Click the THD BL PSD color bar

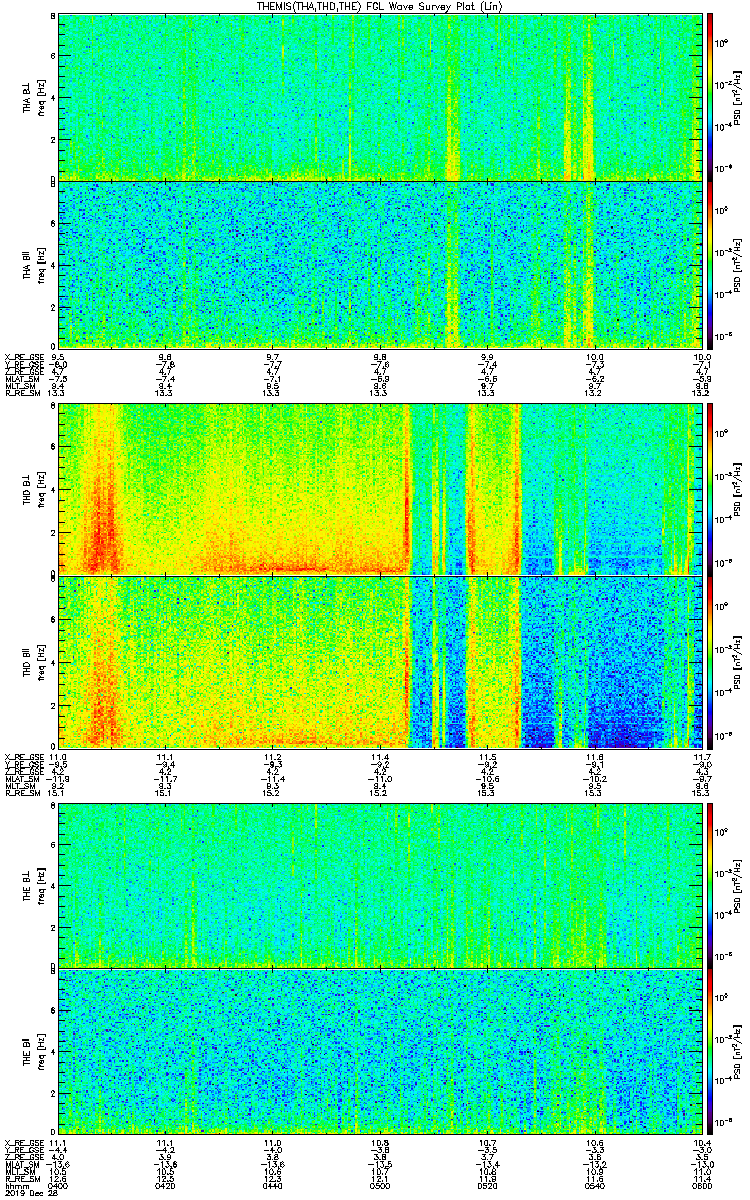click(710, 488)
